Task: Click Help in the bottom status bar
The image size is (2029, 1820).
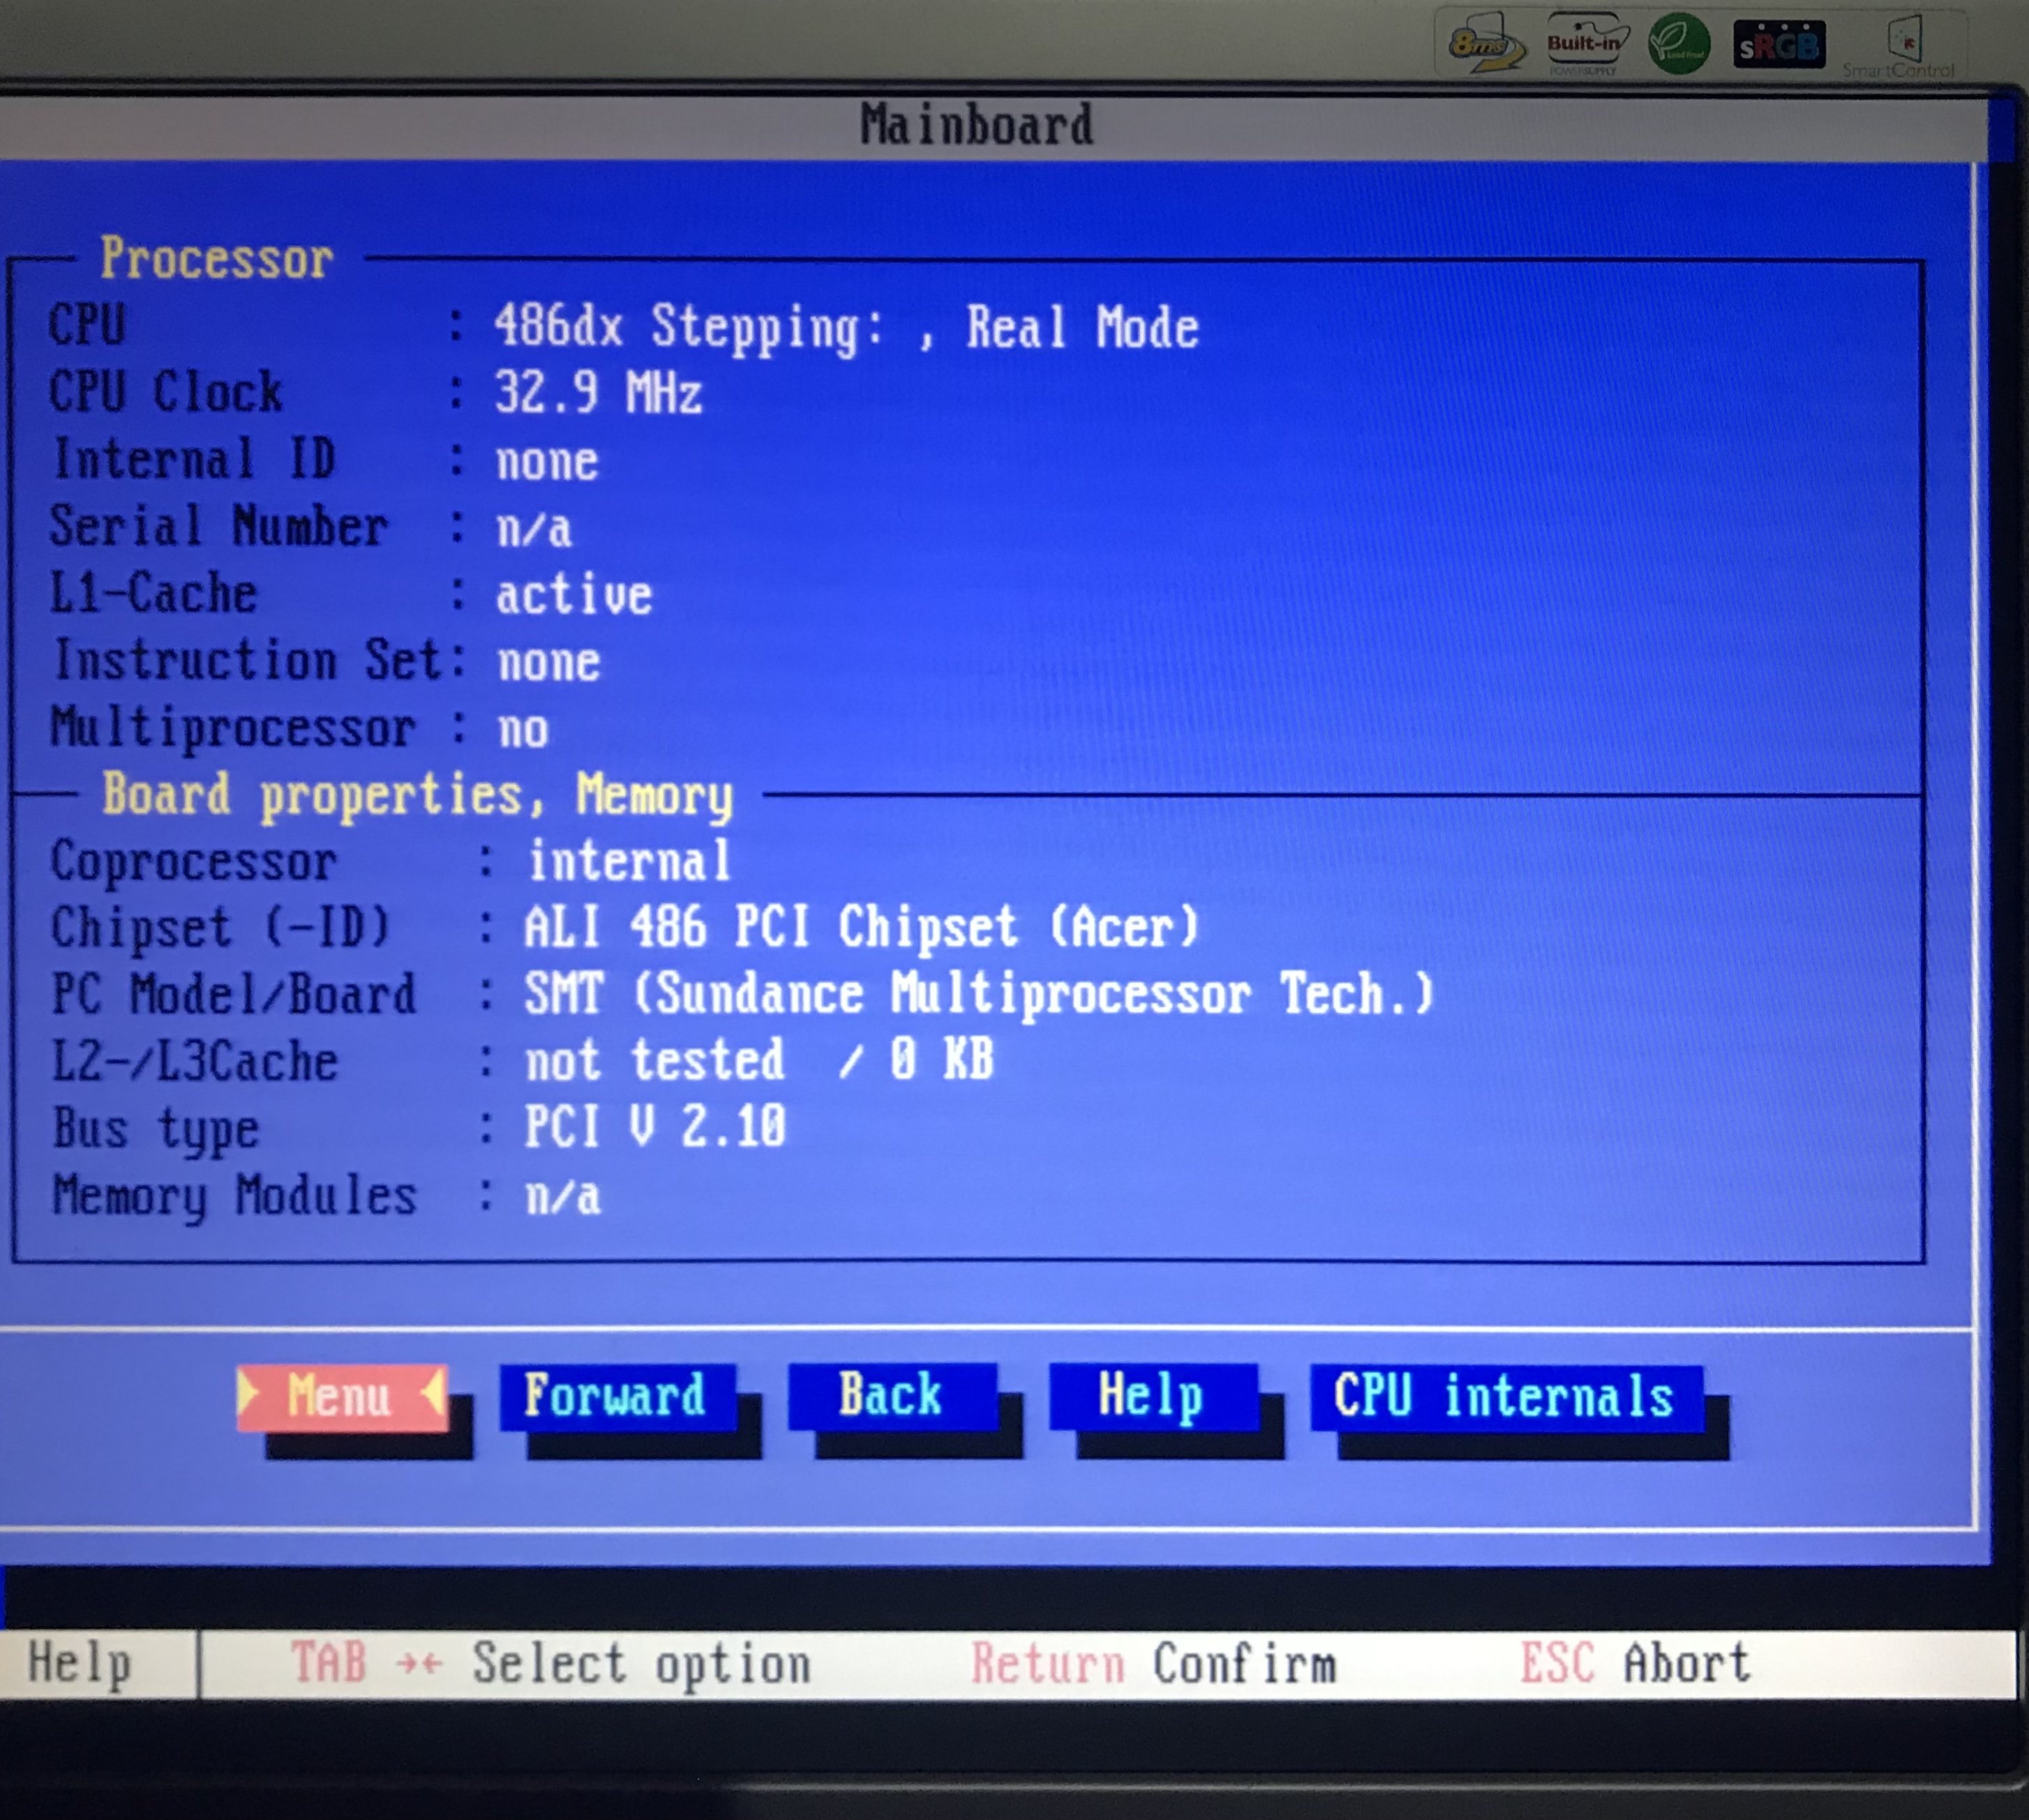Action: coord(80,1664)
